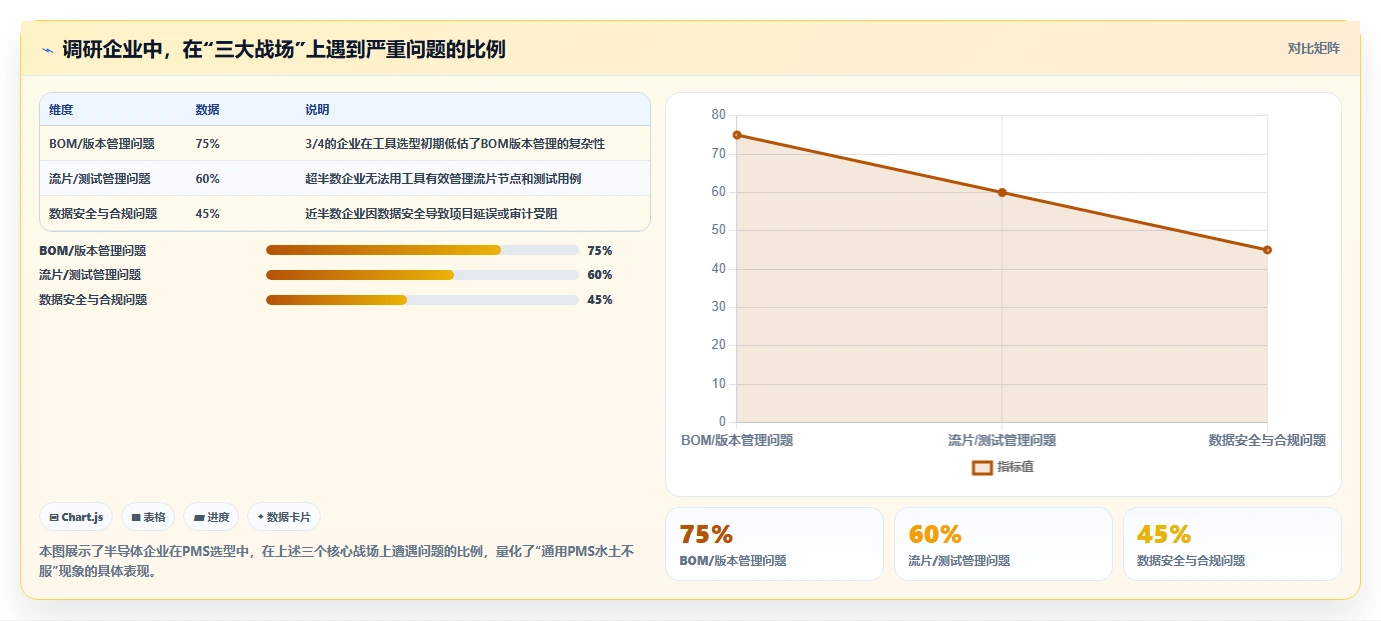
Task: Click the 维度 column header
Action: coord(61,110)
